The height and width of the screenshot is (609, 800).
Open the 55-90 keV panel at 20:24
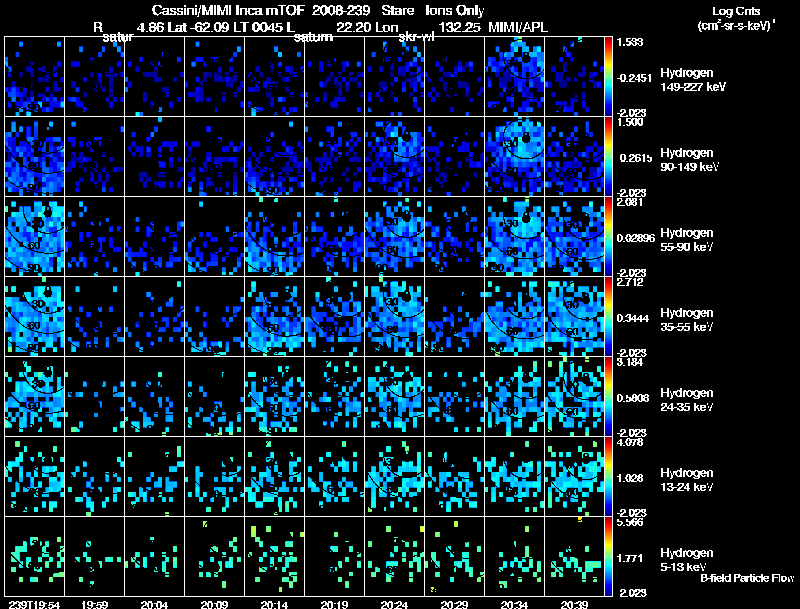coord(394,237)
